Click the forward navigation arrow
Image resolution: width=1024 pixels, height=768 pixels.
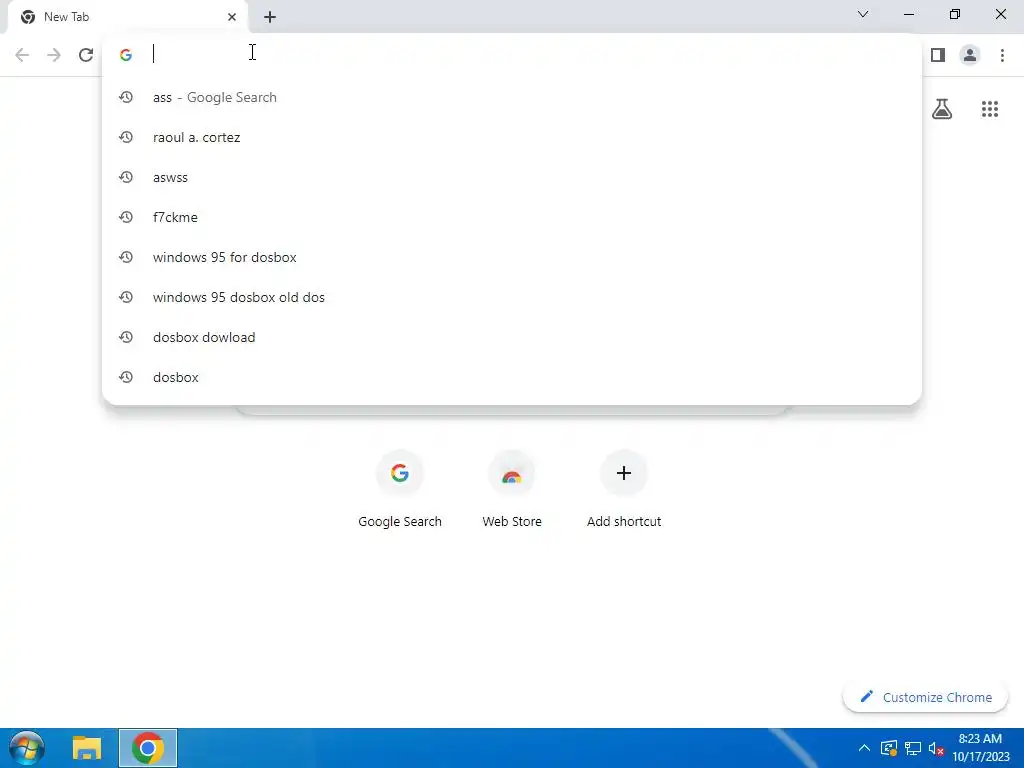click(x=54, y=55)
